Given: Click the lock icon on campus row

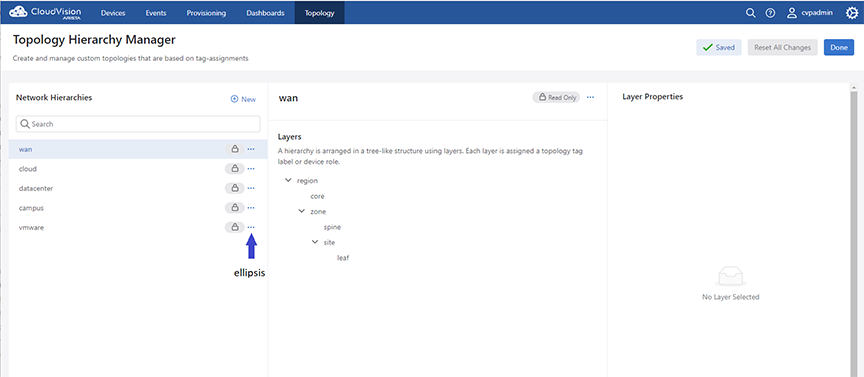Looking at the screenshot, I should pyautogui.click(x=235, y=208).
